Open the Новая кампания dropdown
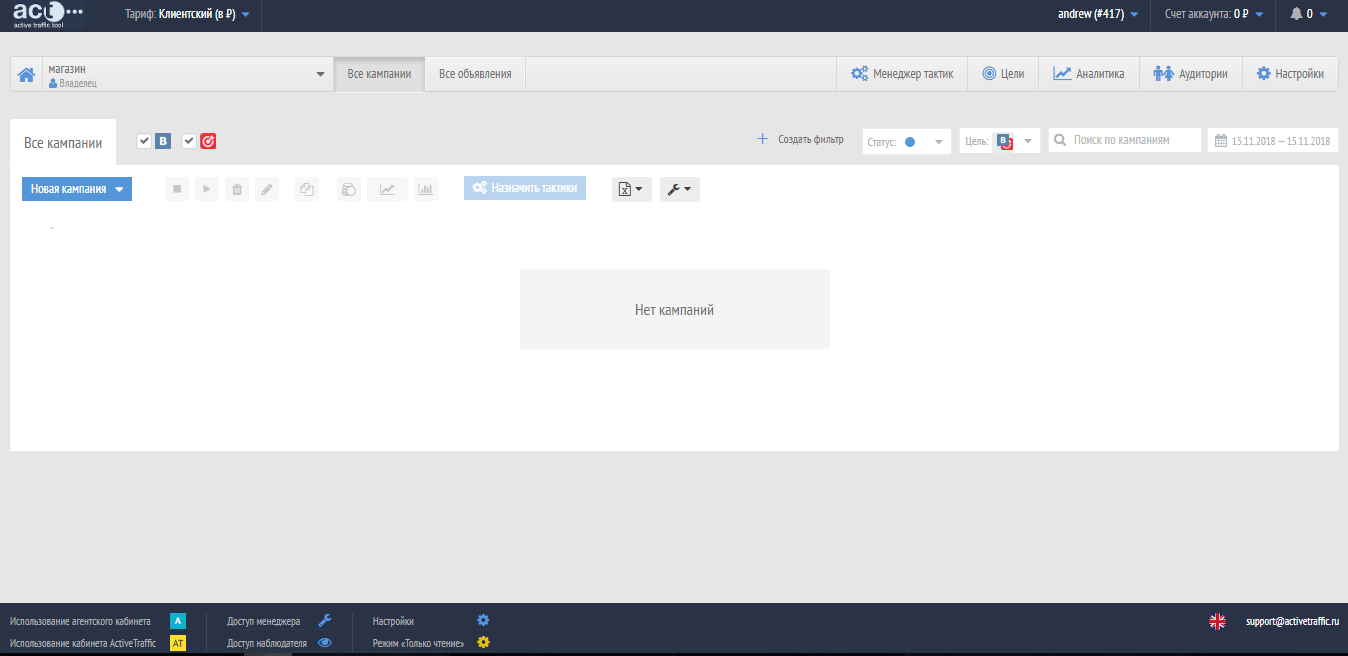 [x=77, y=189]
